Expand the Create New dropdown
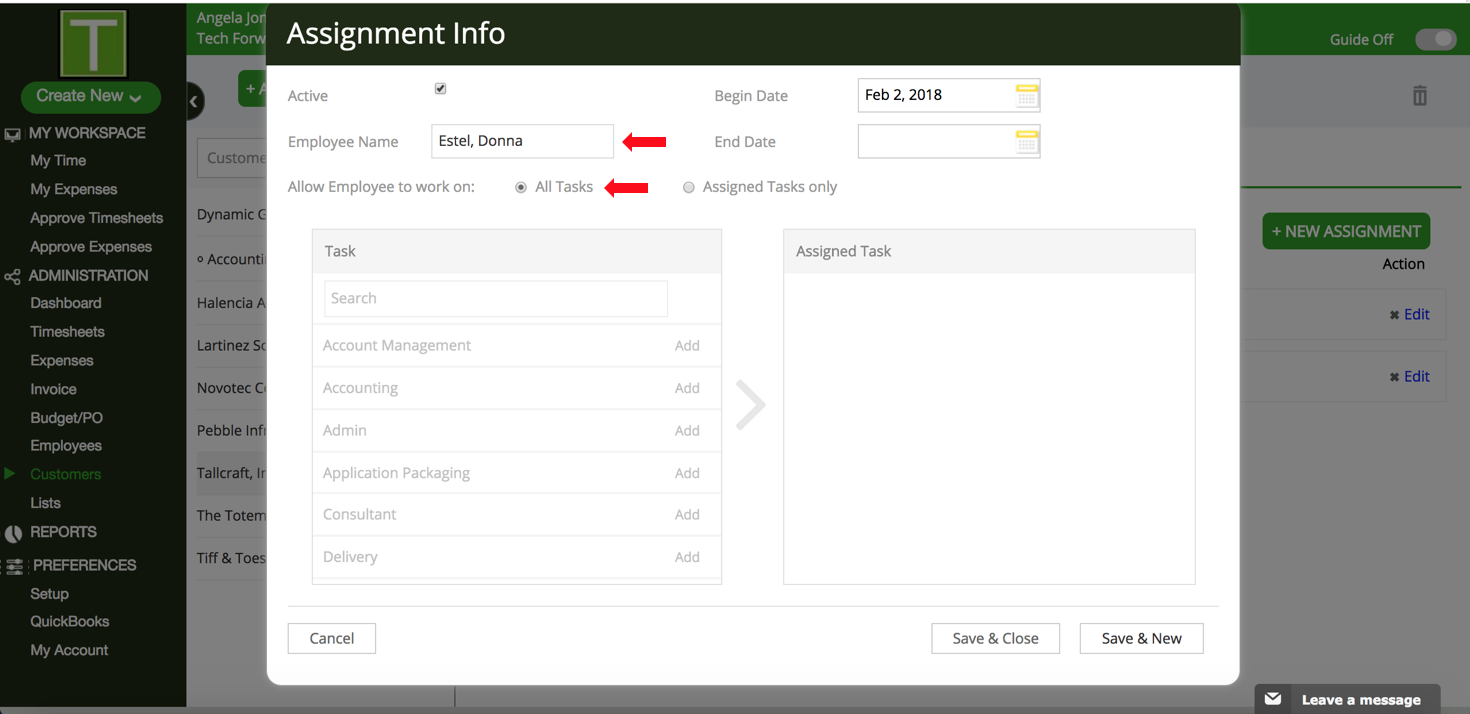Screen dimensions: 1470x714 90,96
